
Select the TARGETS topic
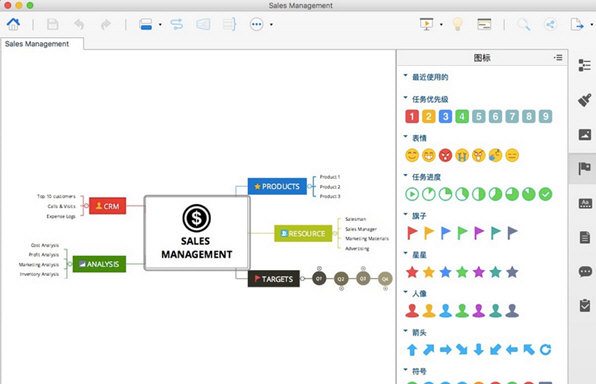click(x=274, y=279)
